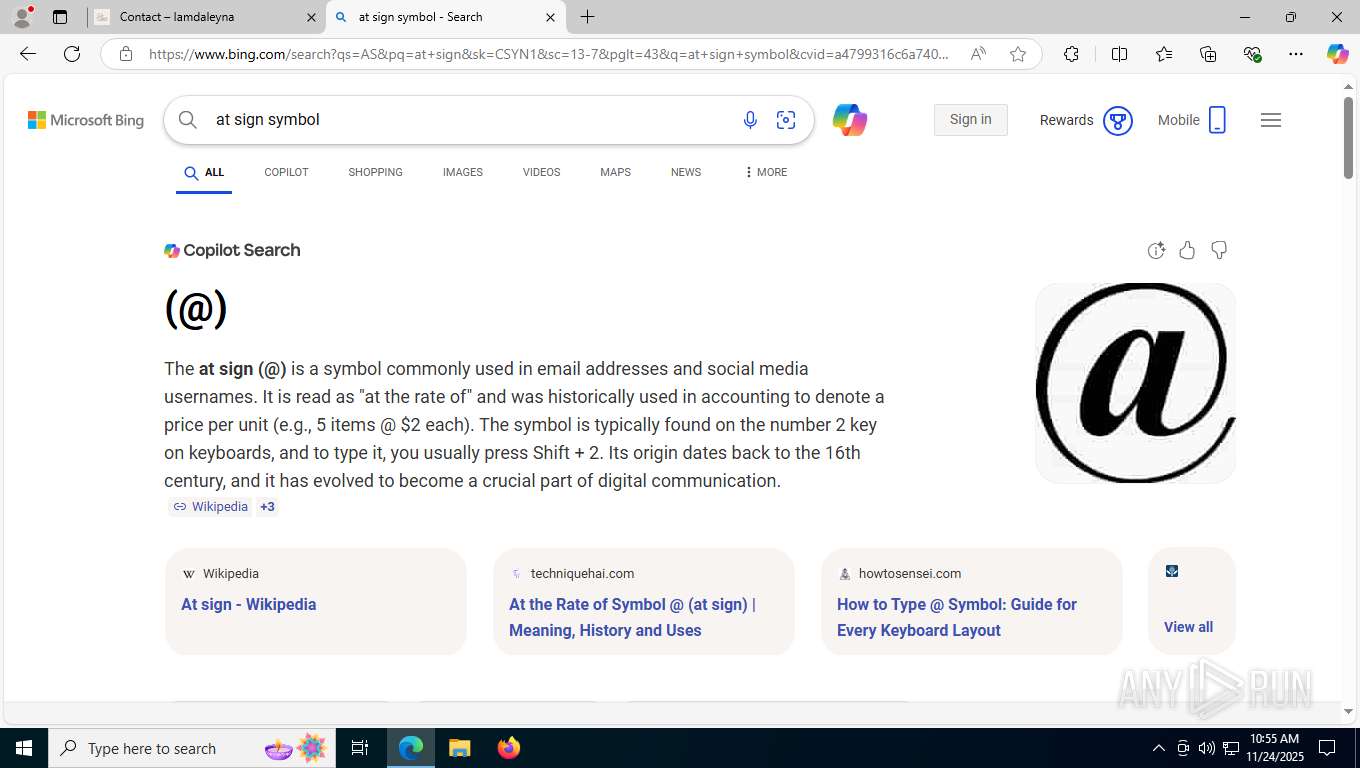Click the thumbs up feedback icon
The height and width of the screenshot is (768, 1360).
coord(1187,250)
